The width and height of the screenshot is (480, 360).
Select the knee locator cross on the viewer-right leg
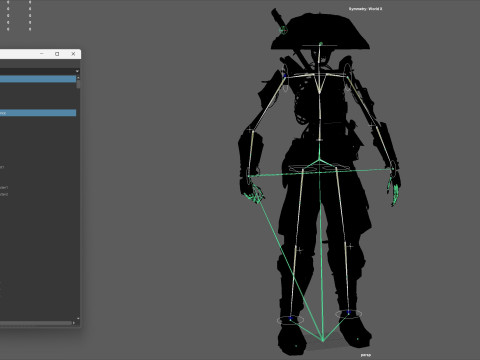click(350, 247)
